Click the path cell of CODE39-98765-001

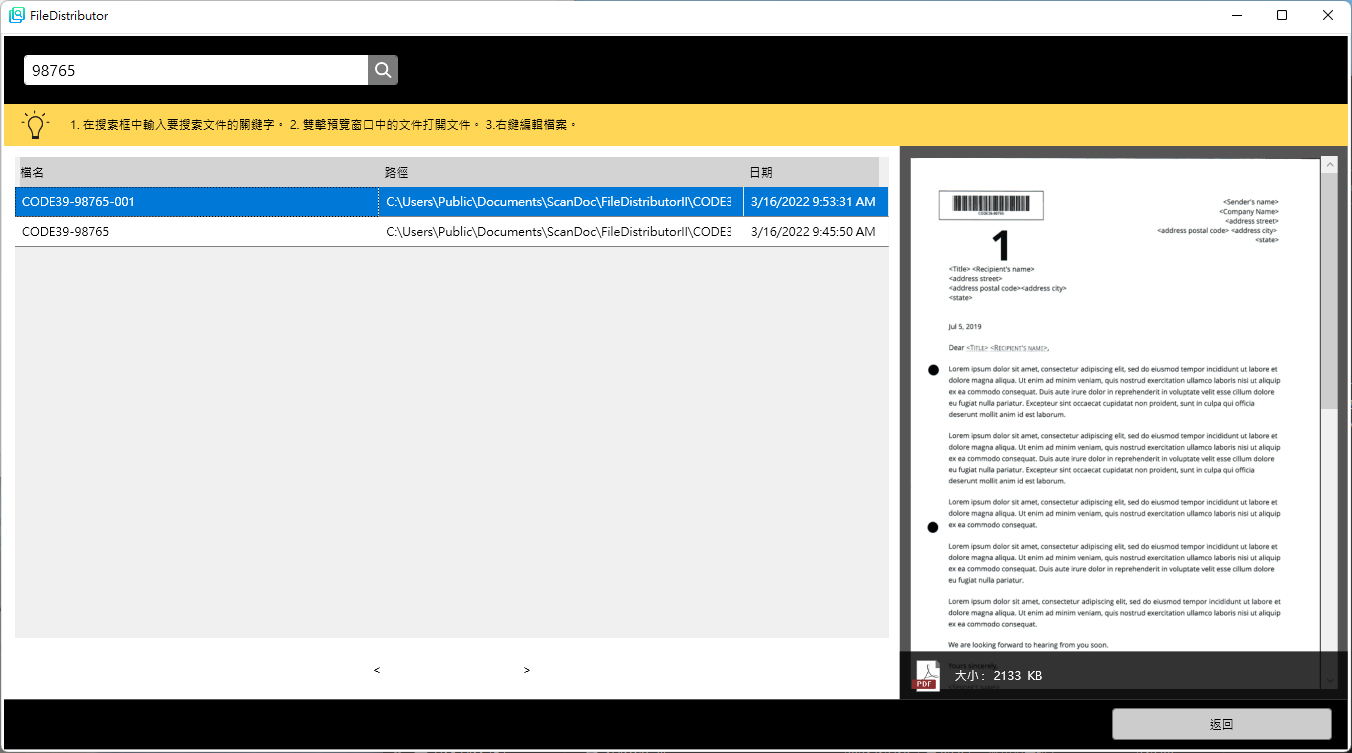(x=561, y=202)
